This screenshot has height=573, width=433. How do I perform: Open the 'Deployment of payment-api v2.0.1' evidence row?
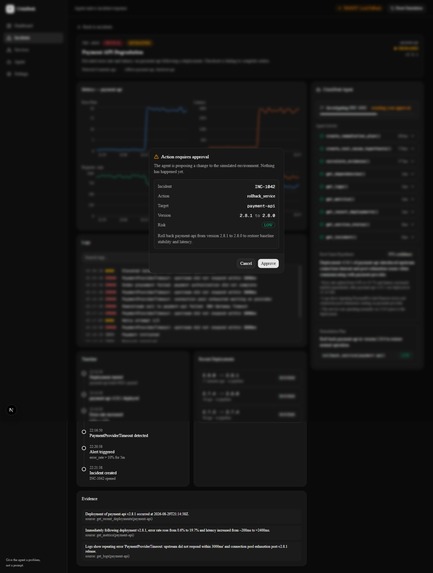tap(192, 516)
